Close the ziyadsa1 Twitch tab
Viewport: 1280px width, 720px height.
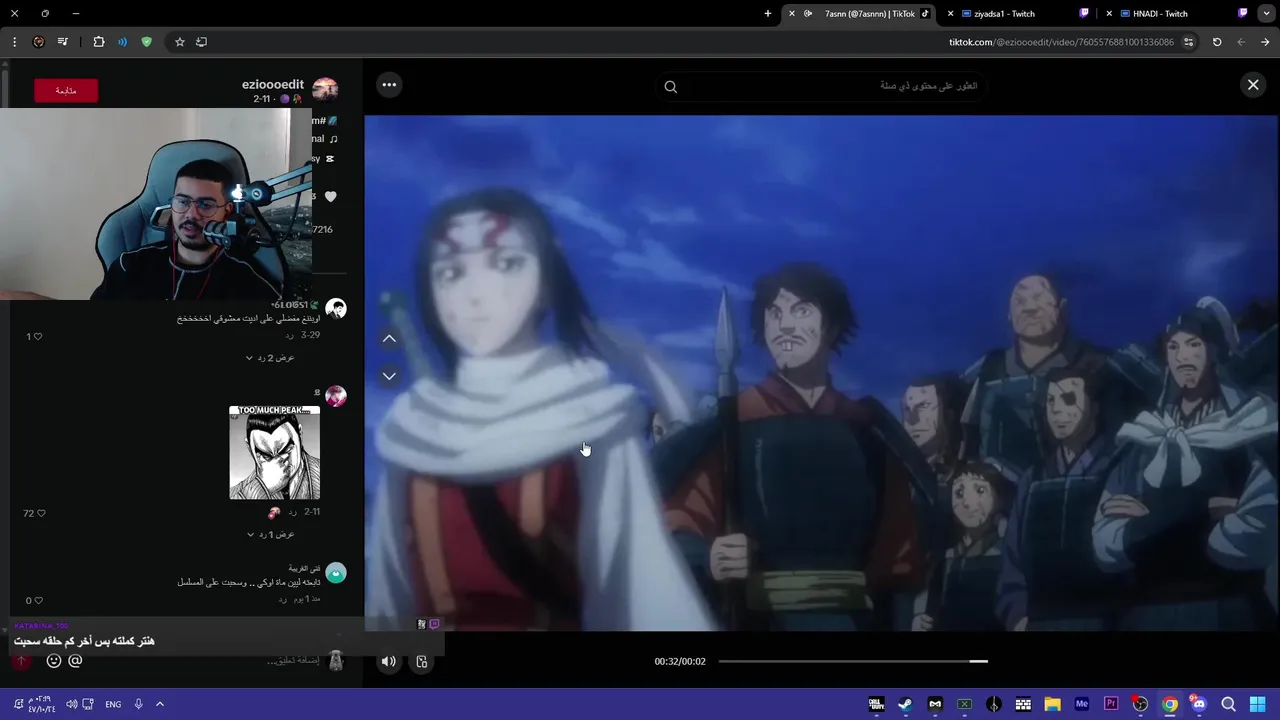point(950,14)
